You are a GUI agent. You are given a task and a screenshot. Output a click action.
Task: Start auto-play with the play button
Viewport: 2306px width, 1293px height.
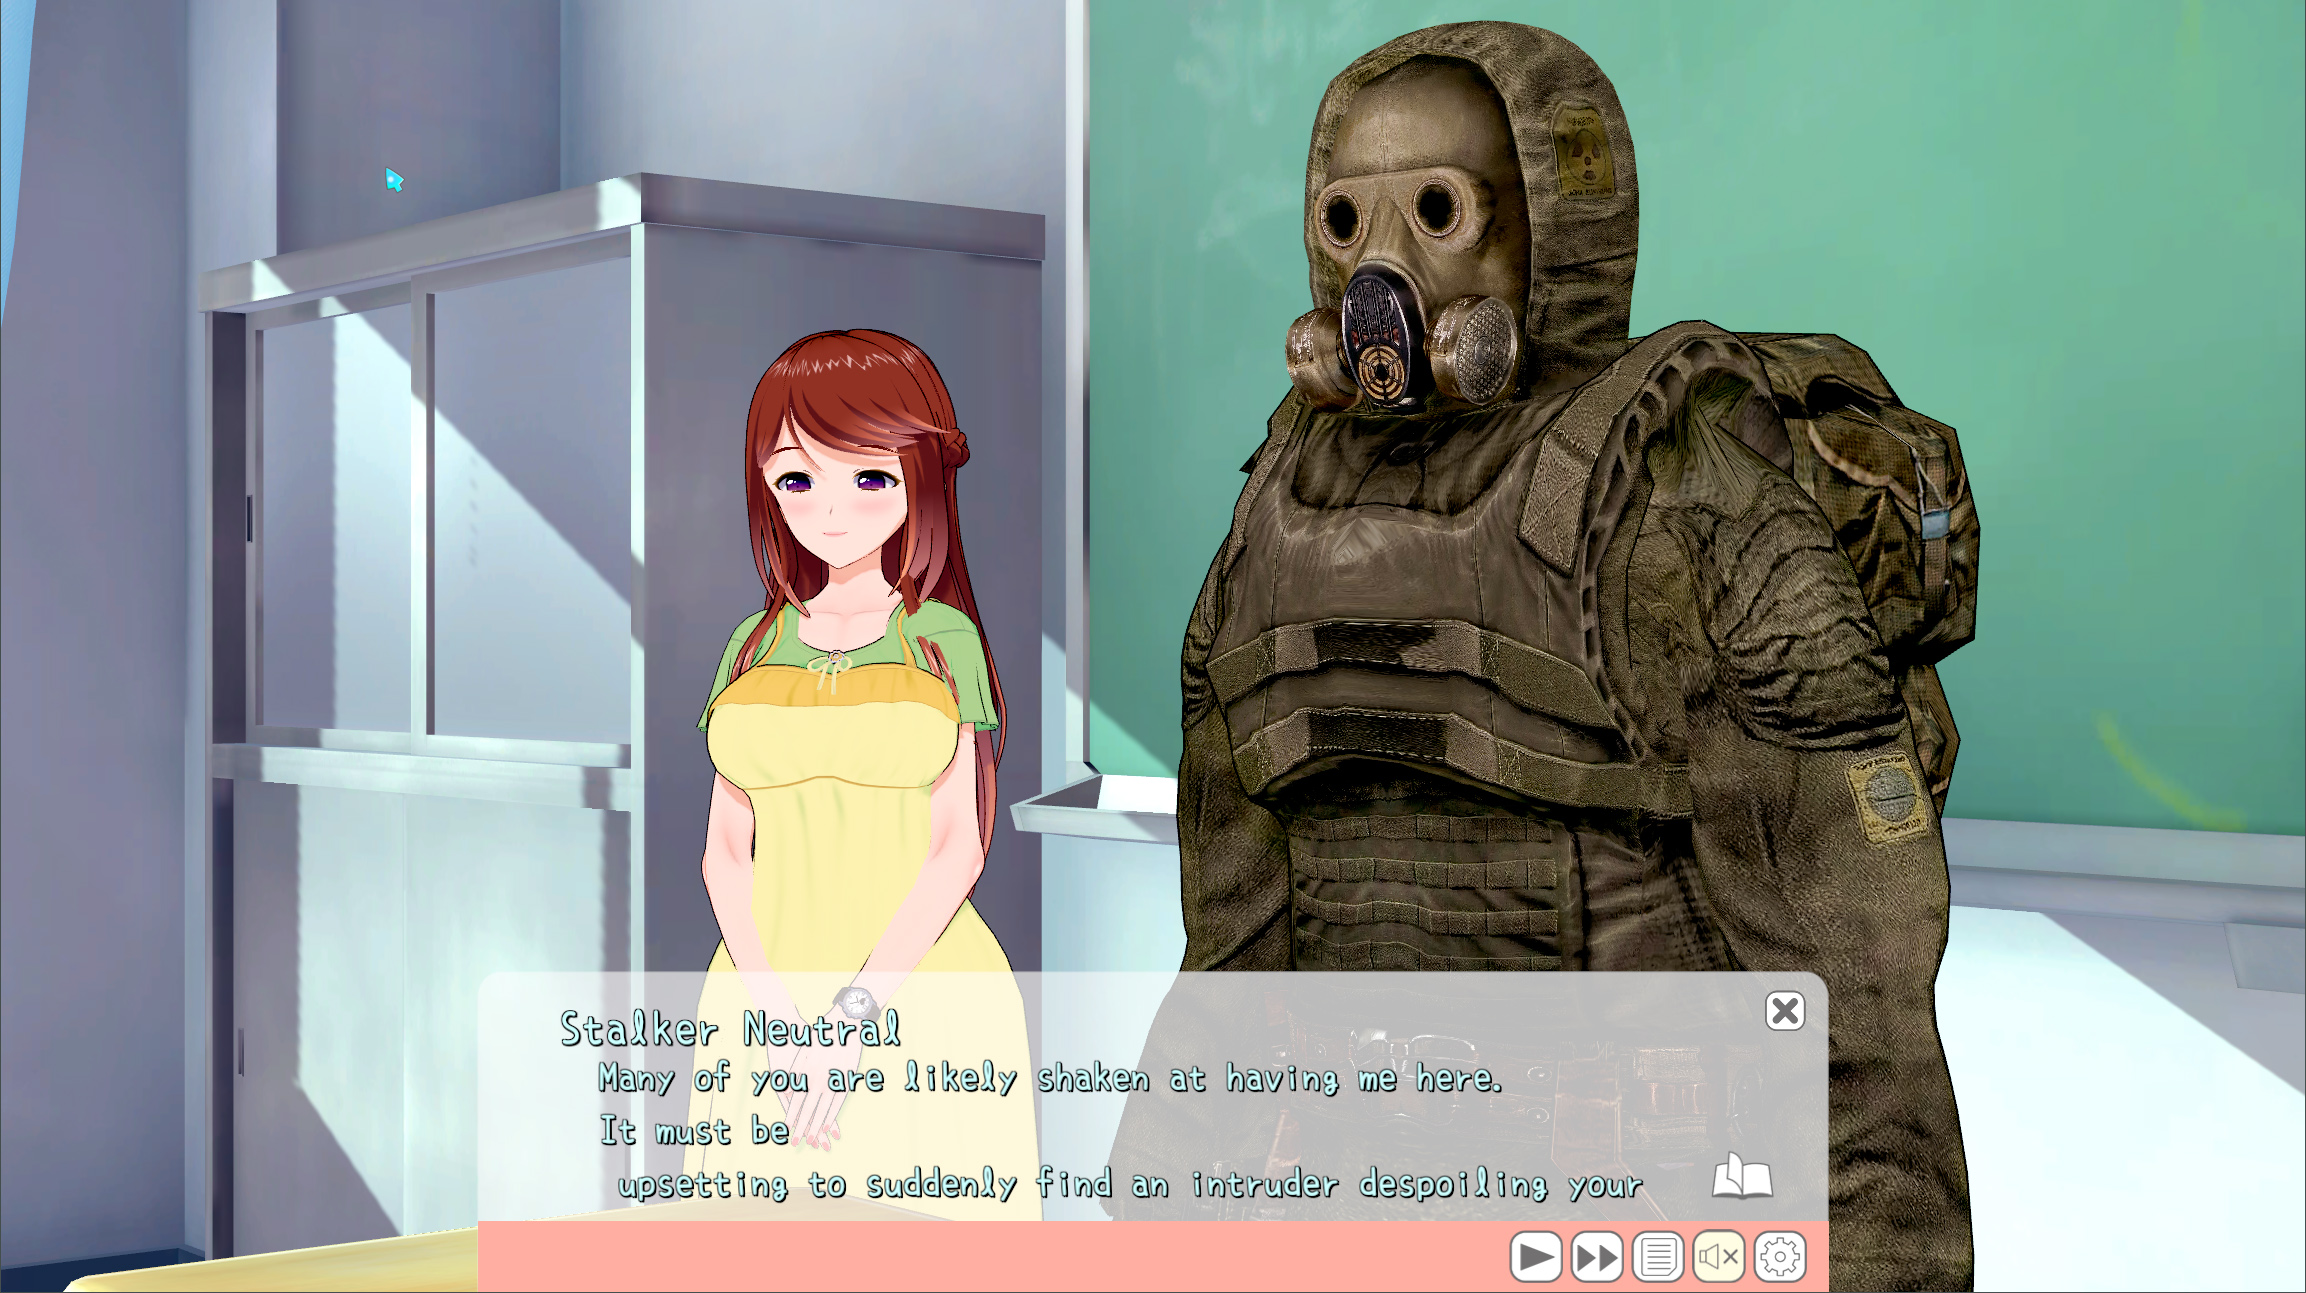(x=1536, y=1257)
